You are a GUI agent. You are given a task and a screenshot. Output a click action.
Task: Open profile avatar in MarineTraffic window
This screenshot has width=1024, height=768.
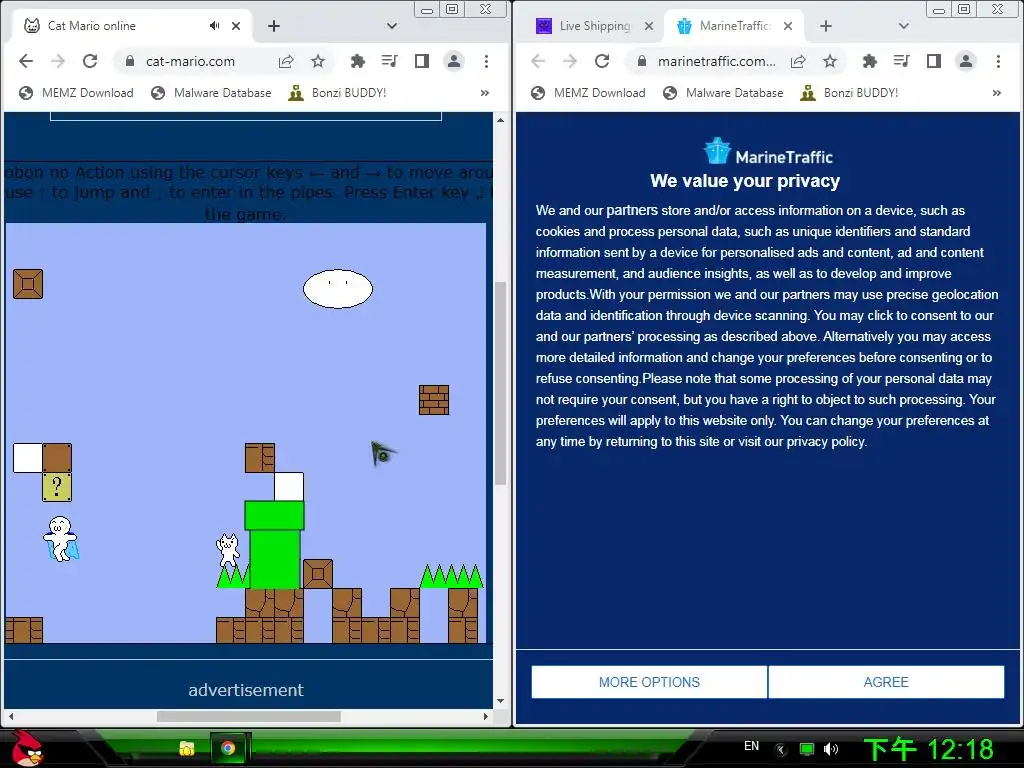[x=966, y=61]
